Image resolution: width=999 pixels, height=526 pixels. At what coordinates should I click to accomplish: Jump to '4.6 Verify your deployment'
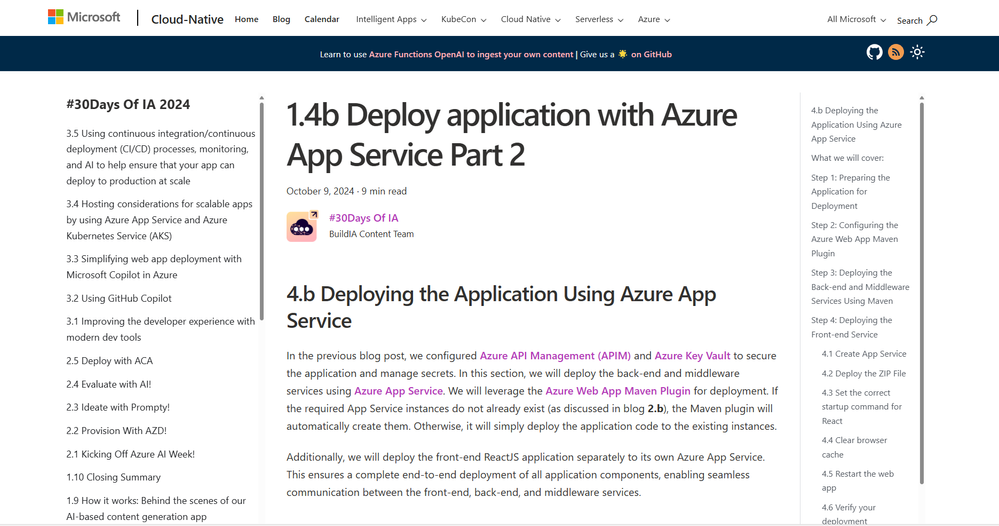pyautogui.click(x=849, y=514)
